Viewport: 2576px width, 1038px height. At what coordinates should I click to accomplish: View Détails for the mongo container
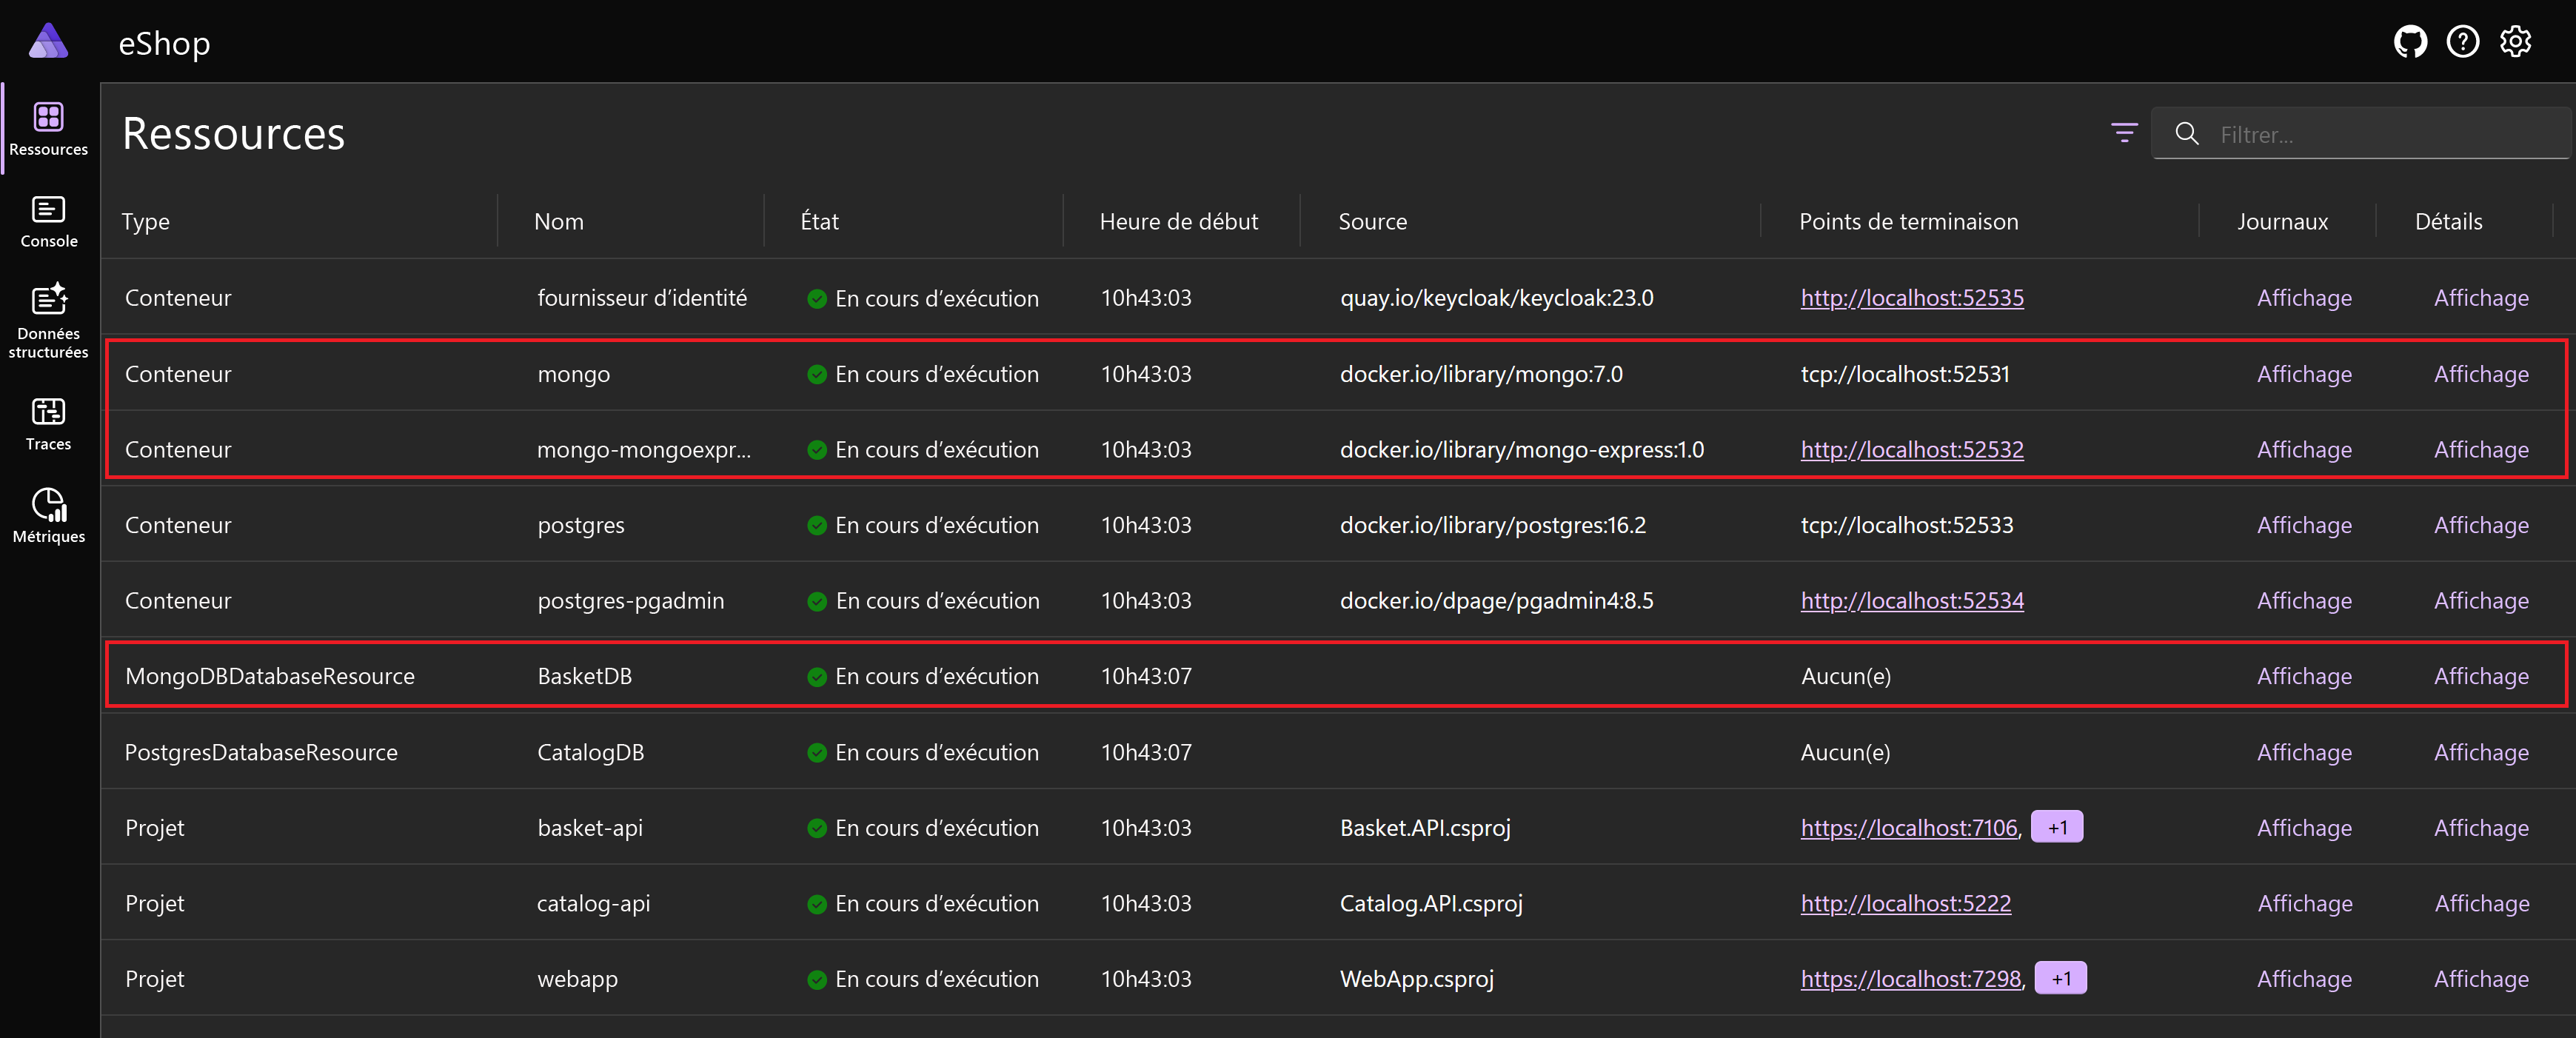(2481, 374)
